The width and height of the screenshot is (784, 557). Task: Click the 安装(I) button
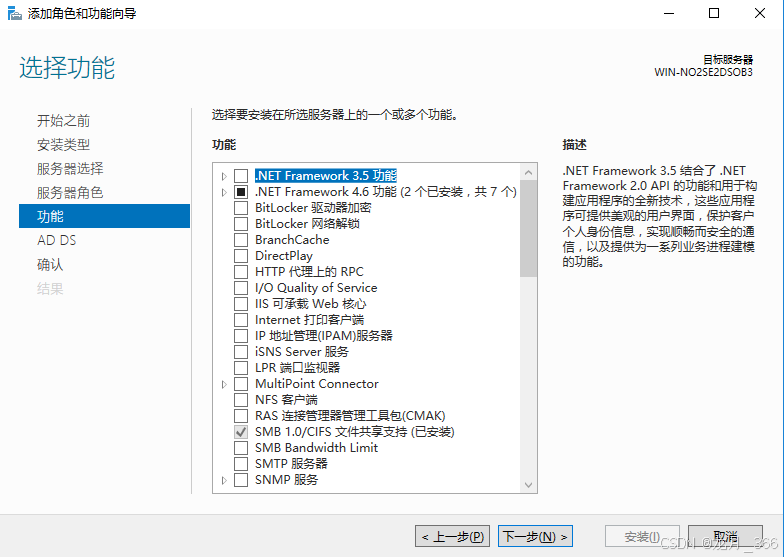pyautogui.click(x=642, y=536)
